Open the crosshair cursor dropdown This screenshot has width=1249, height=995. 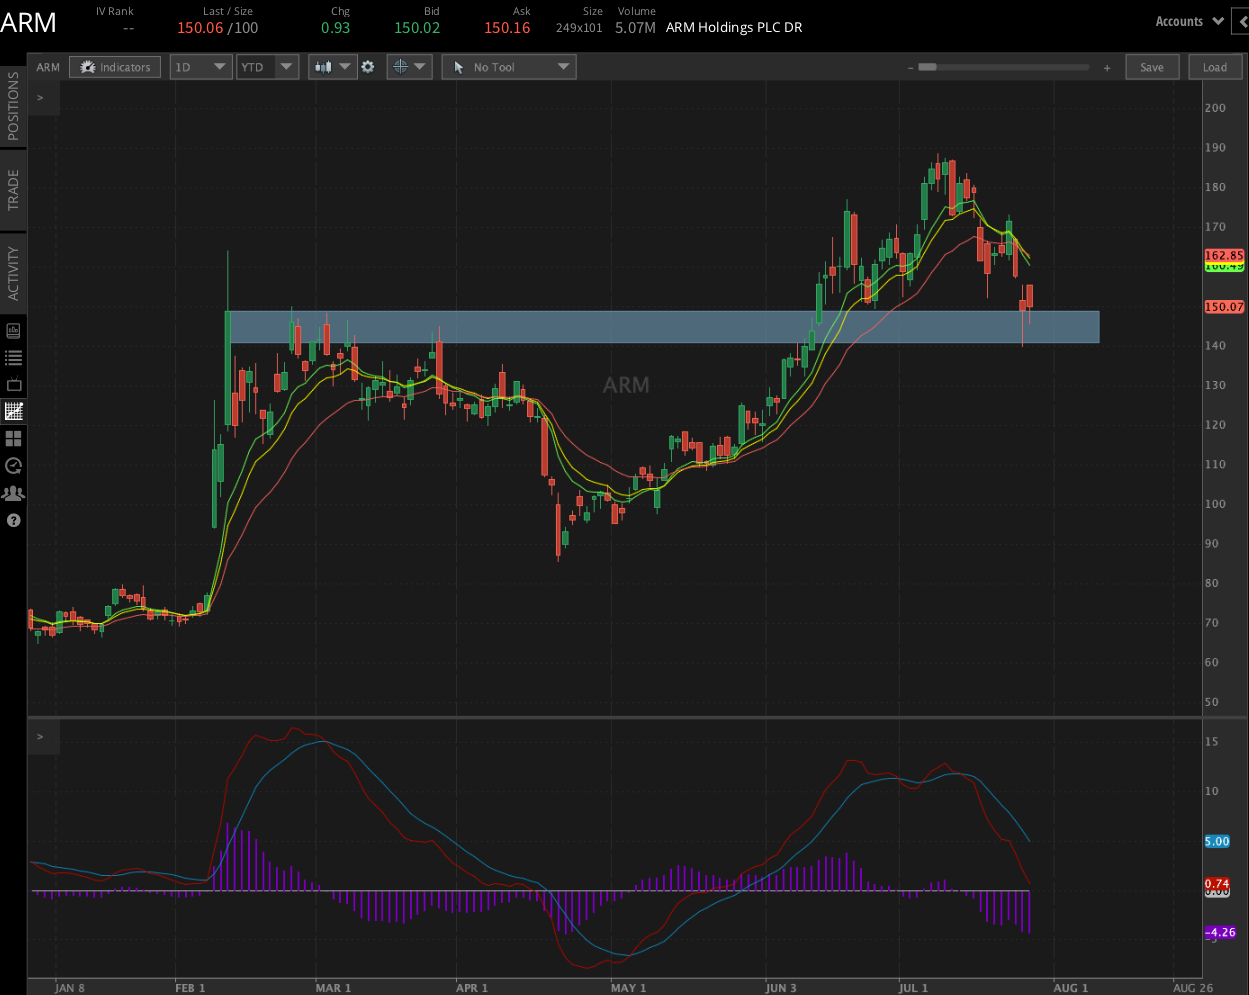(x=409, y=67)
